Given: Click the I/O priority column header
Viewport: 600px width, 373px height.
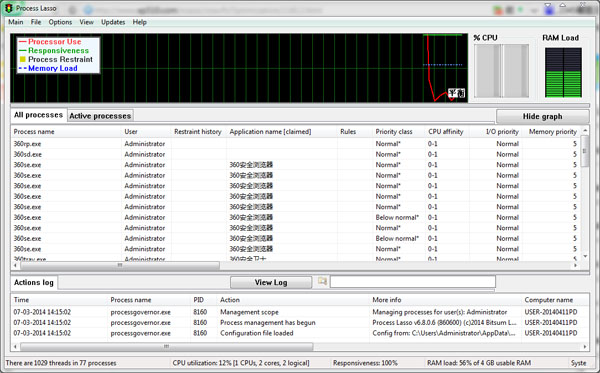Looking at the screenshot, I should tap(496, 132).
